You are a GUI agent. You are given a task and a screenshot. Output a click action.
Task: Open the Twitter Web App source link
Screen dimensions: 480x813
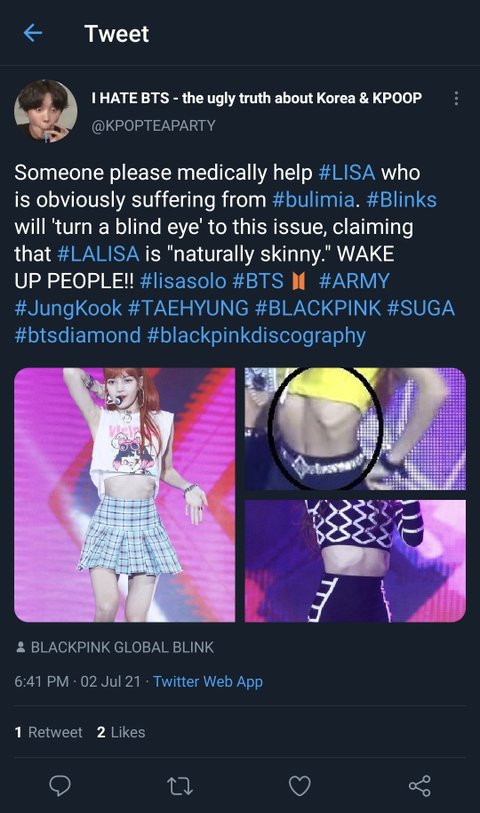[x=208, y=681]
